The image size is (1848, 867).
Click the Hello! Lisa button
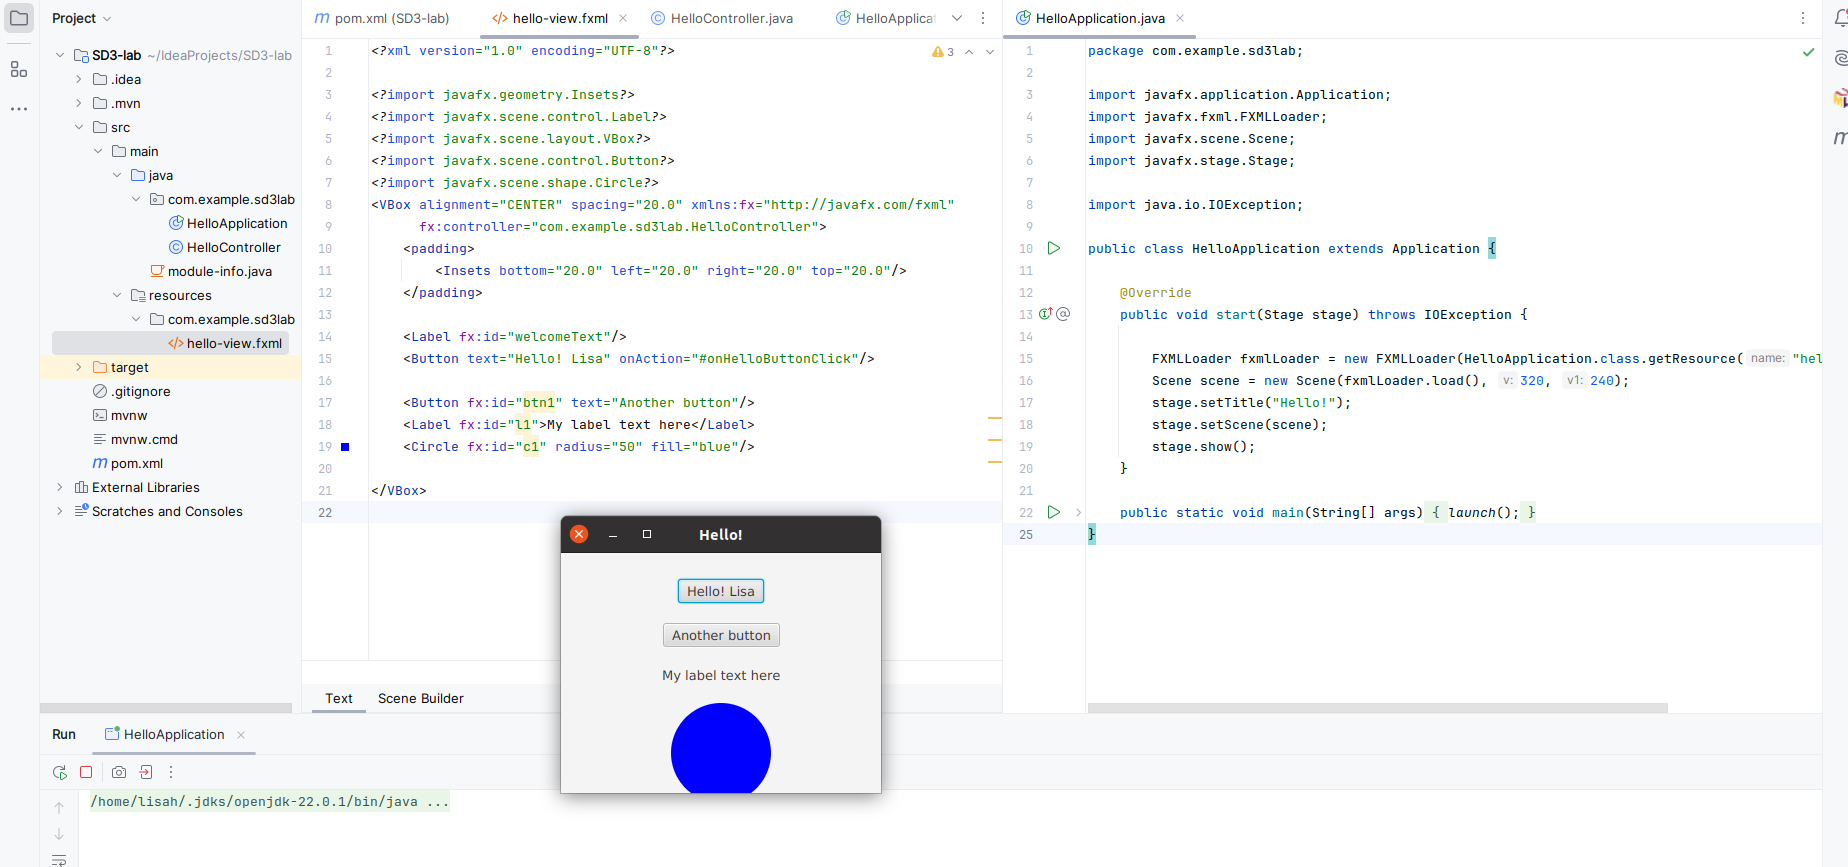point(721,591)
